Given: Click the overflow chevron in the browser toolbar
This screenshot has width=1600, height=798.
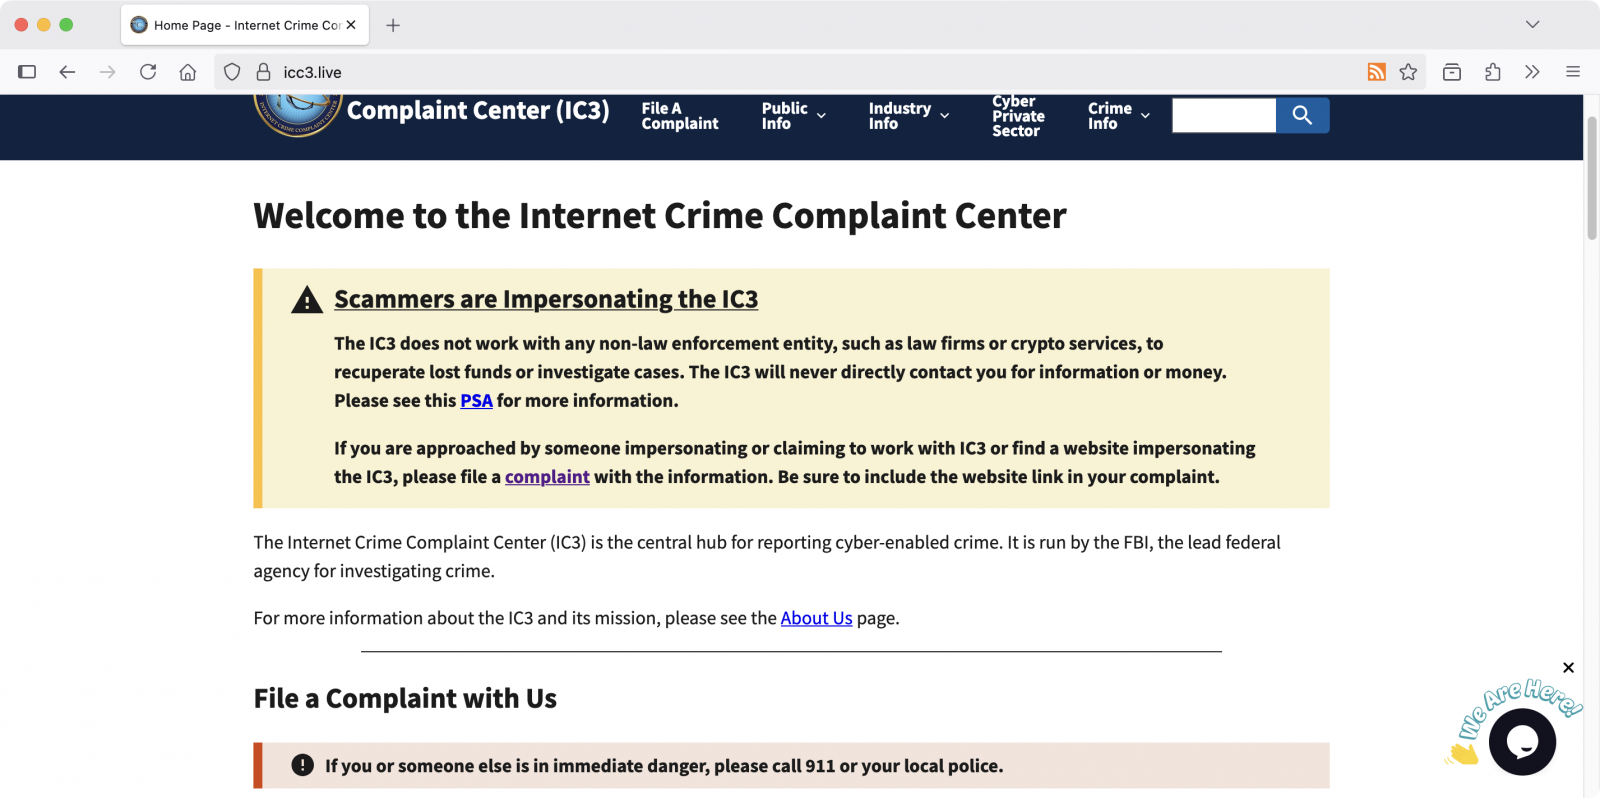Looking at the screenshot, I should [x=1531, y=71].
